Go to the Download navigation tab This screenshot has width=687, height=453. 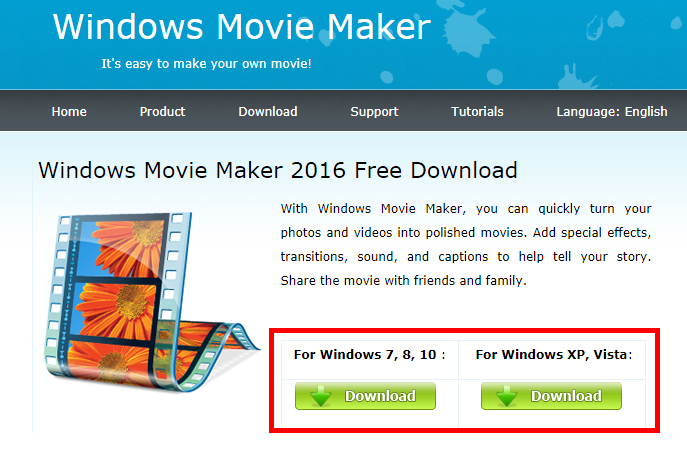click(268, 112)
